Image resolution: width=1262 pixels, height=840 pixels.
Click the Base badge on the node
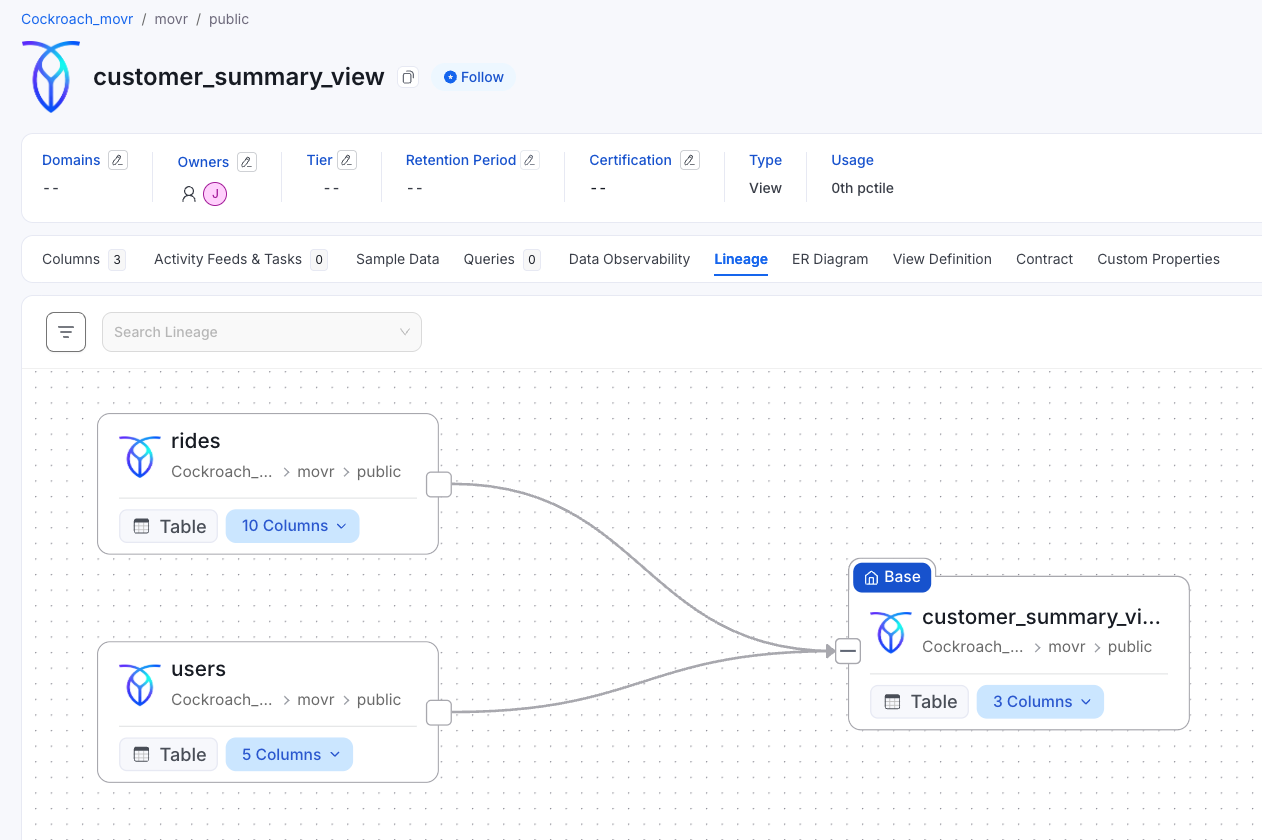click(892, 577)
